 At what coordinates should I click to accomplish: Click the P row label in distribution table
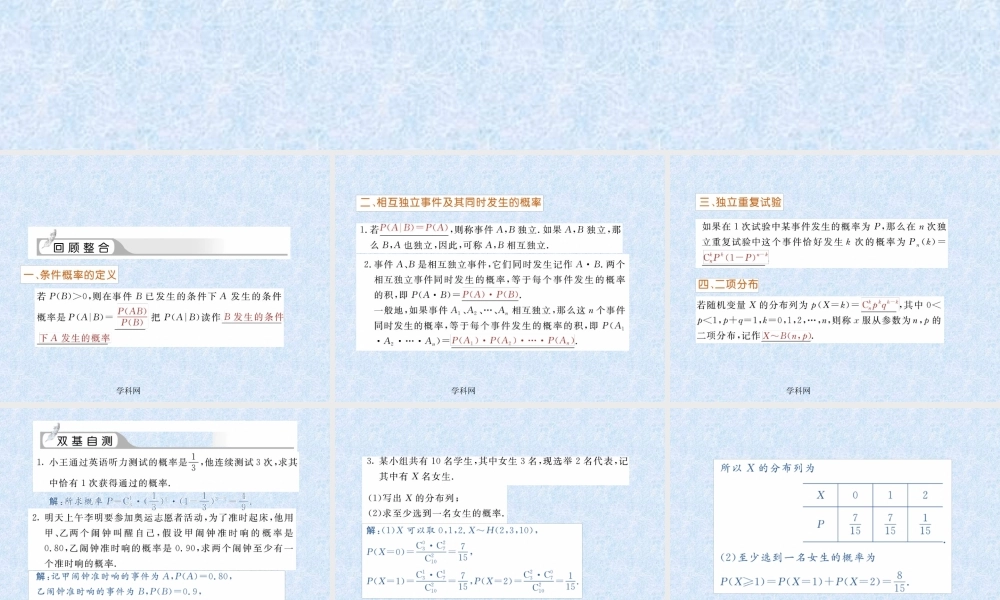click(x=820, y=524)
